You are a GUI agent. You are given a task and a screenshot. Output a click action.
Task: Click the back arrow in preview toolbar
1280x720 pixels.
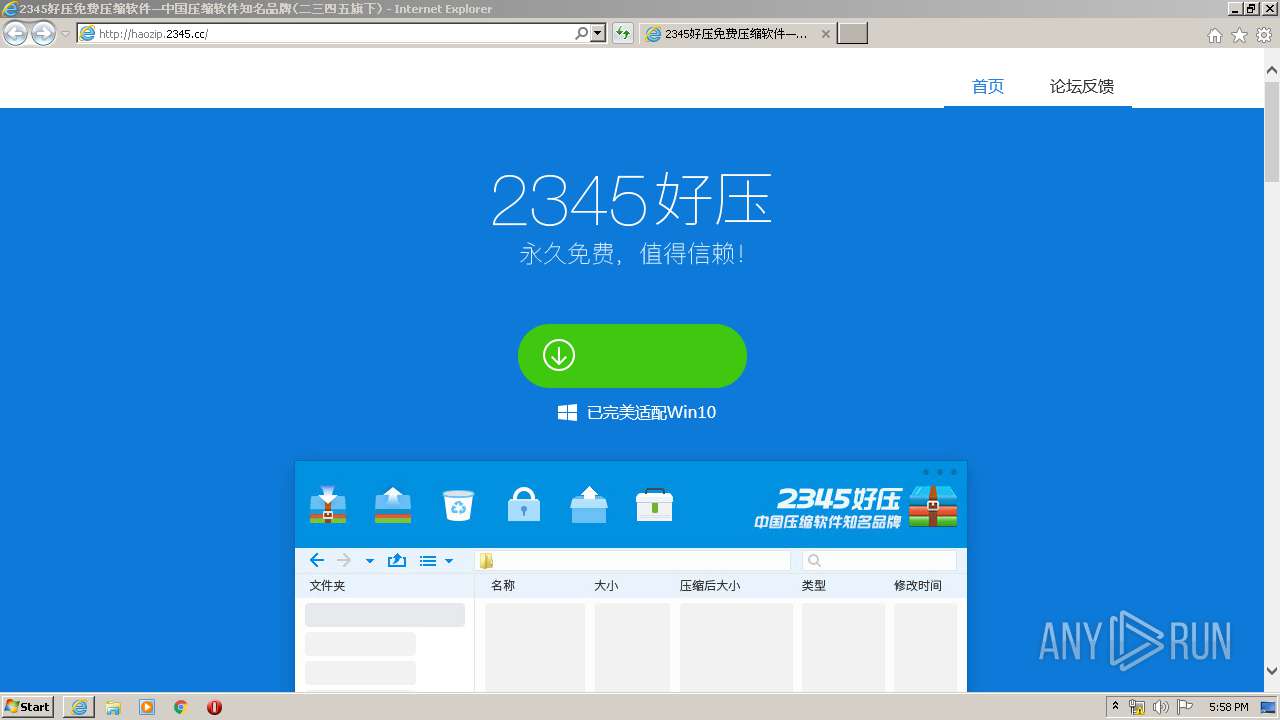tap(317, 561)
